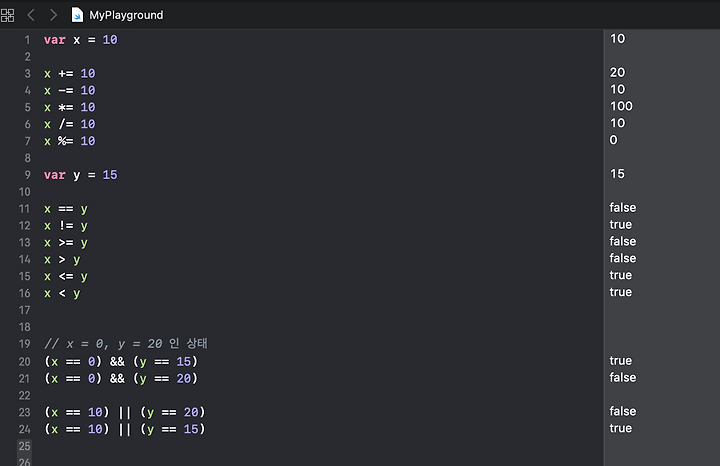The image size is (720, 466).
Task: Click result 100 in results sidebar
Action: 621,106
